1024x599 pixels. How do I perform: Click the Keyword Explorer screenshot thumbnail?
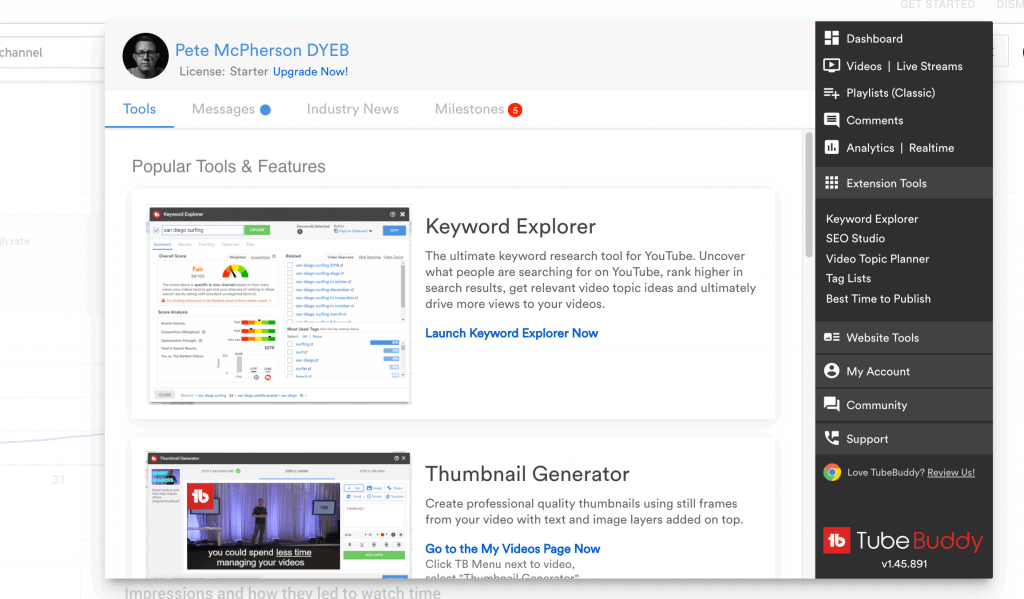[280, 306]
